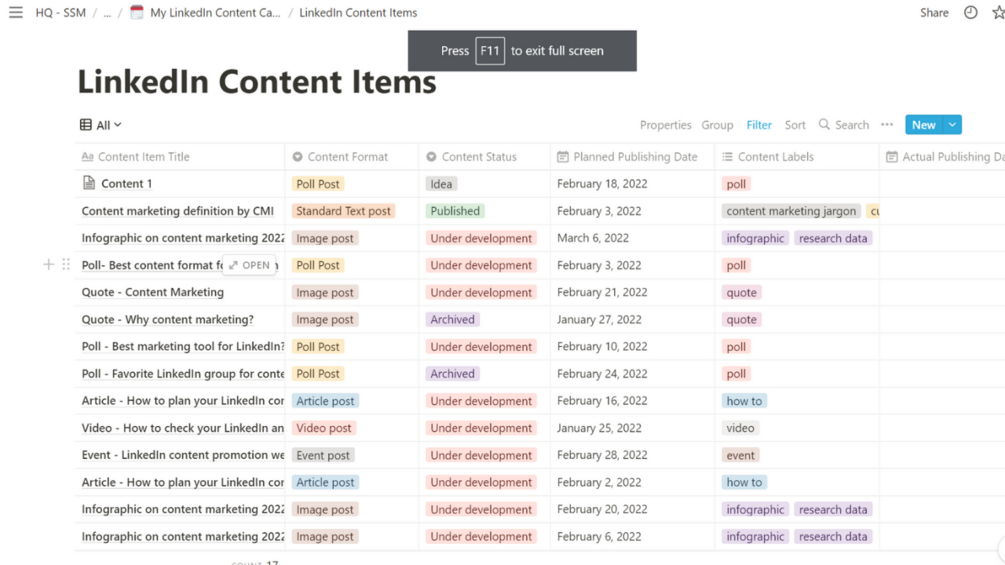This screenshot has height=565, width=1005.
Task: Open the Filter menu
Action: [x=759, y=125]
